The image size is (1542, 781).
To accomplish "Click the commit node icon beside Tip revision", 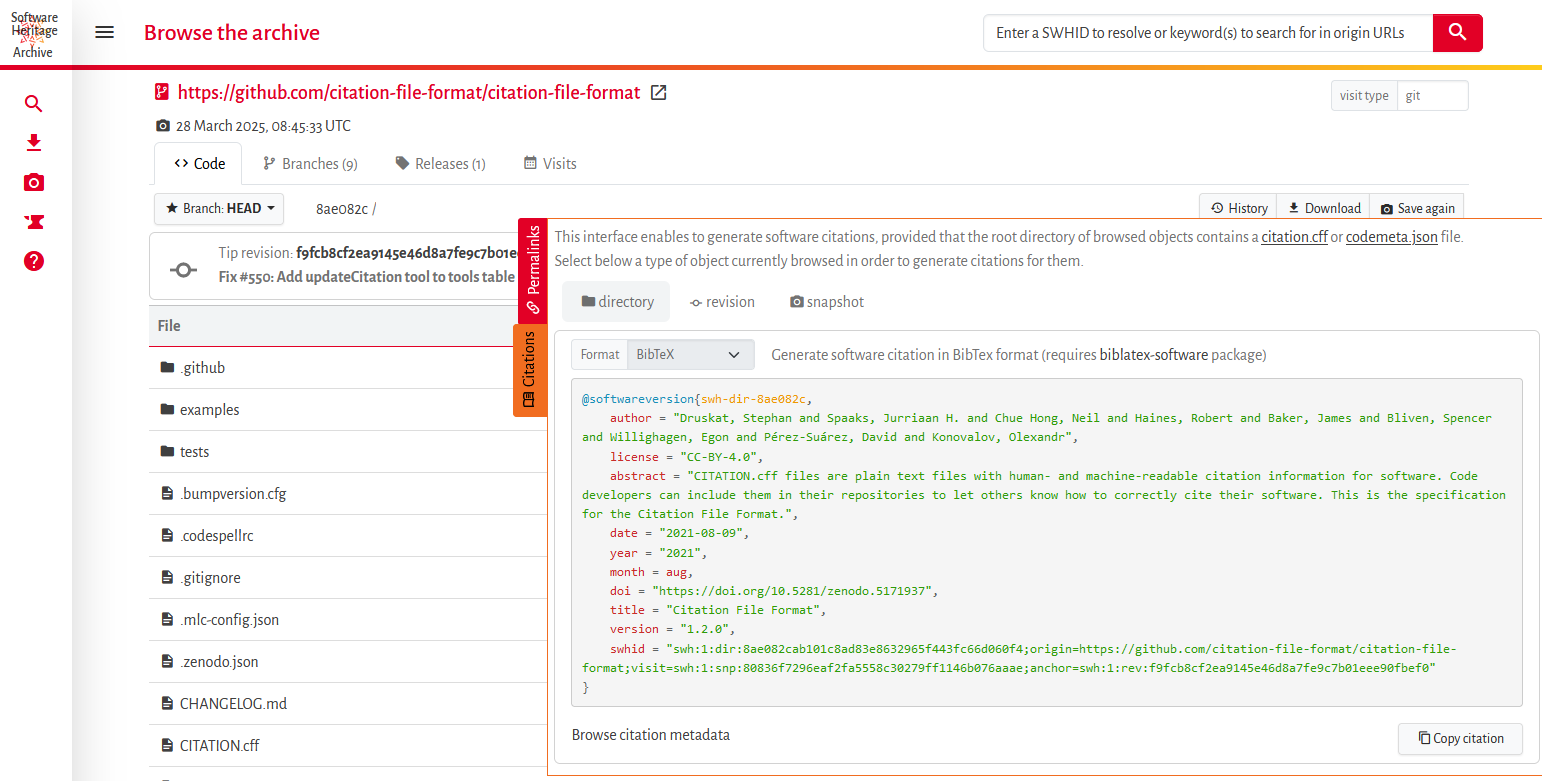I will pos(183,269).
